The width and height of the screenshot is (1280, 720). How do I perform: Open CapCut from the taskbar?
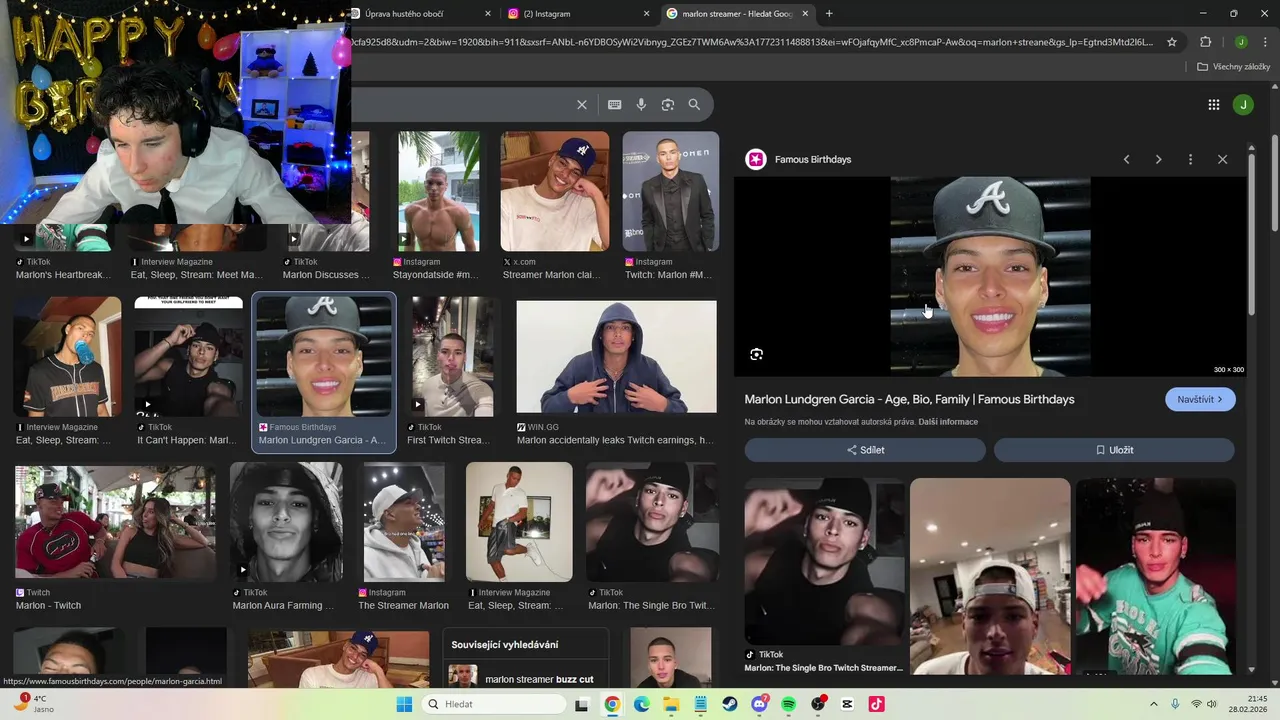pyautogui.click(x=848, y=704)
